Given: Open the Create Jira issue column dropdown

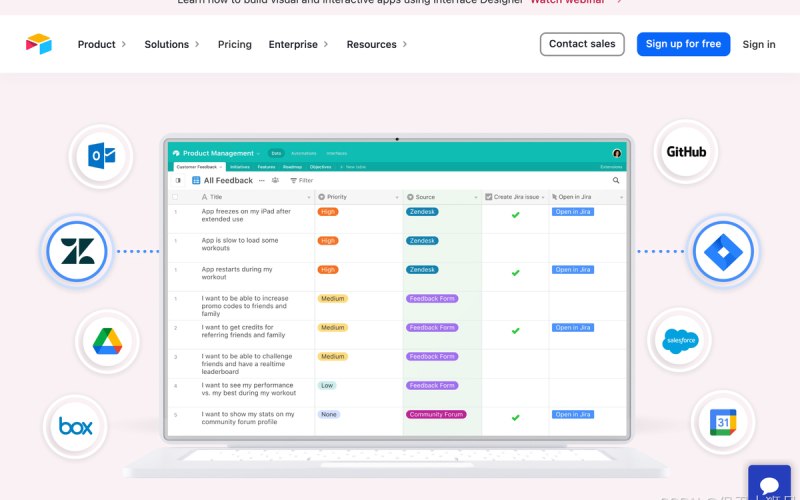Looking at the screenshot, I should pyautogui.click(x=543, y=197).
